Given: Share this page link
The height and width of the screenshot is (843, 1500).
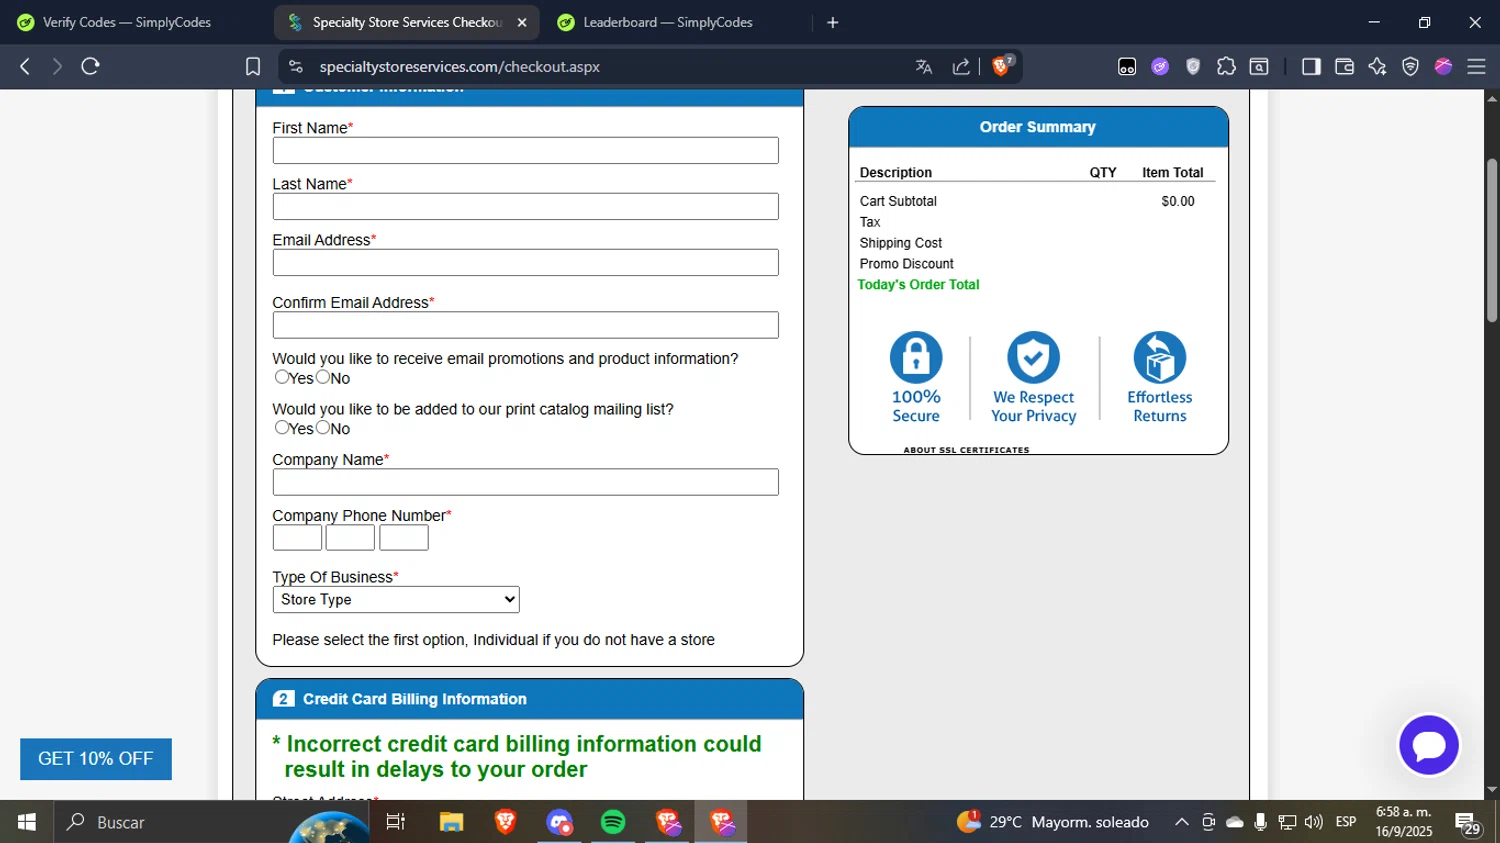Looking at the screenshot, I should (x=961, y=66).
